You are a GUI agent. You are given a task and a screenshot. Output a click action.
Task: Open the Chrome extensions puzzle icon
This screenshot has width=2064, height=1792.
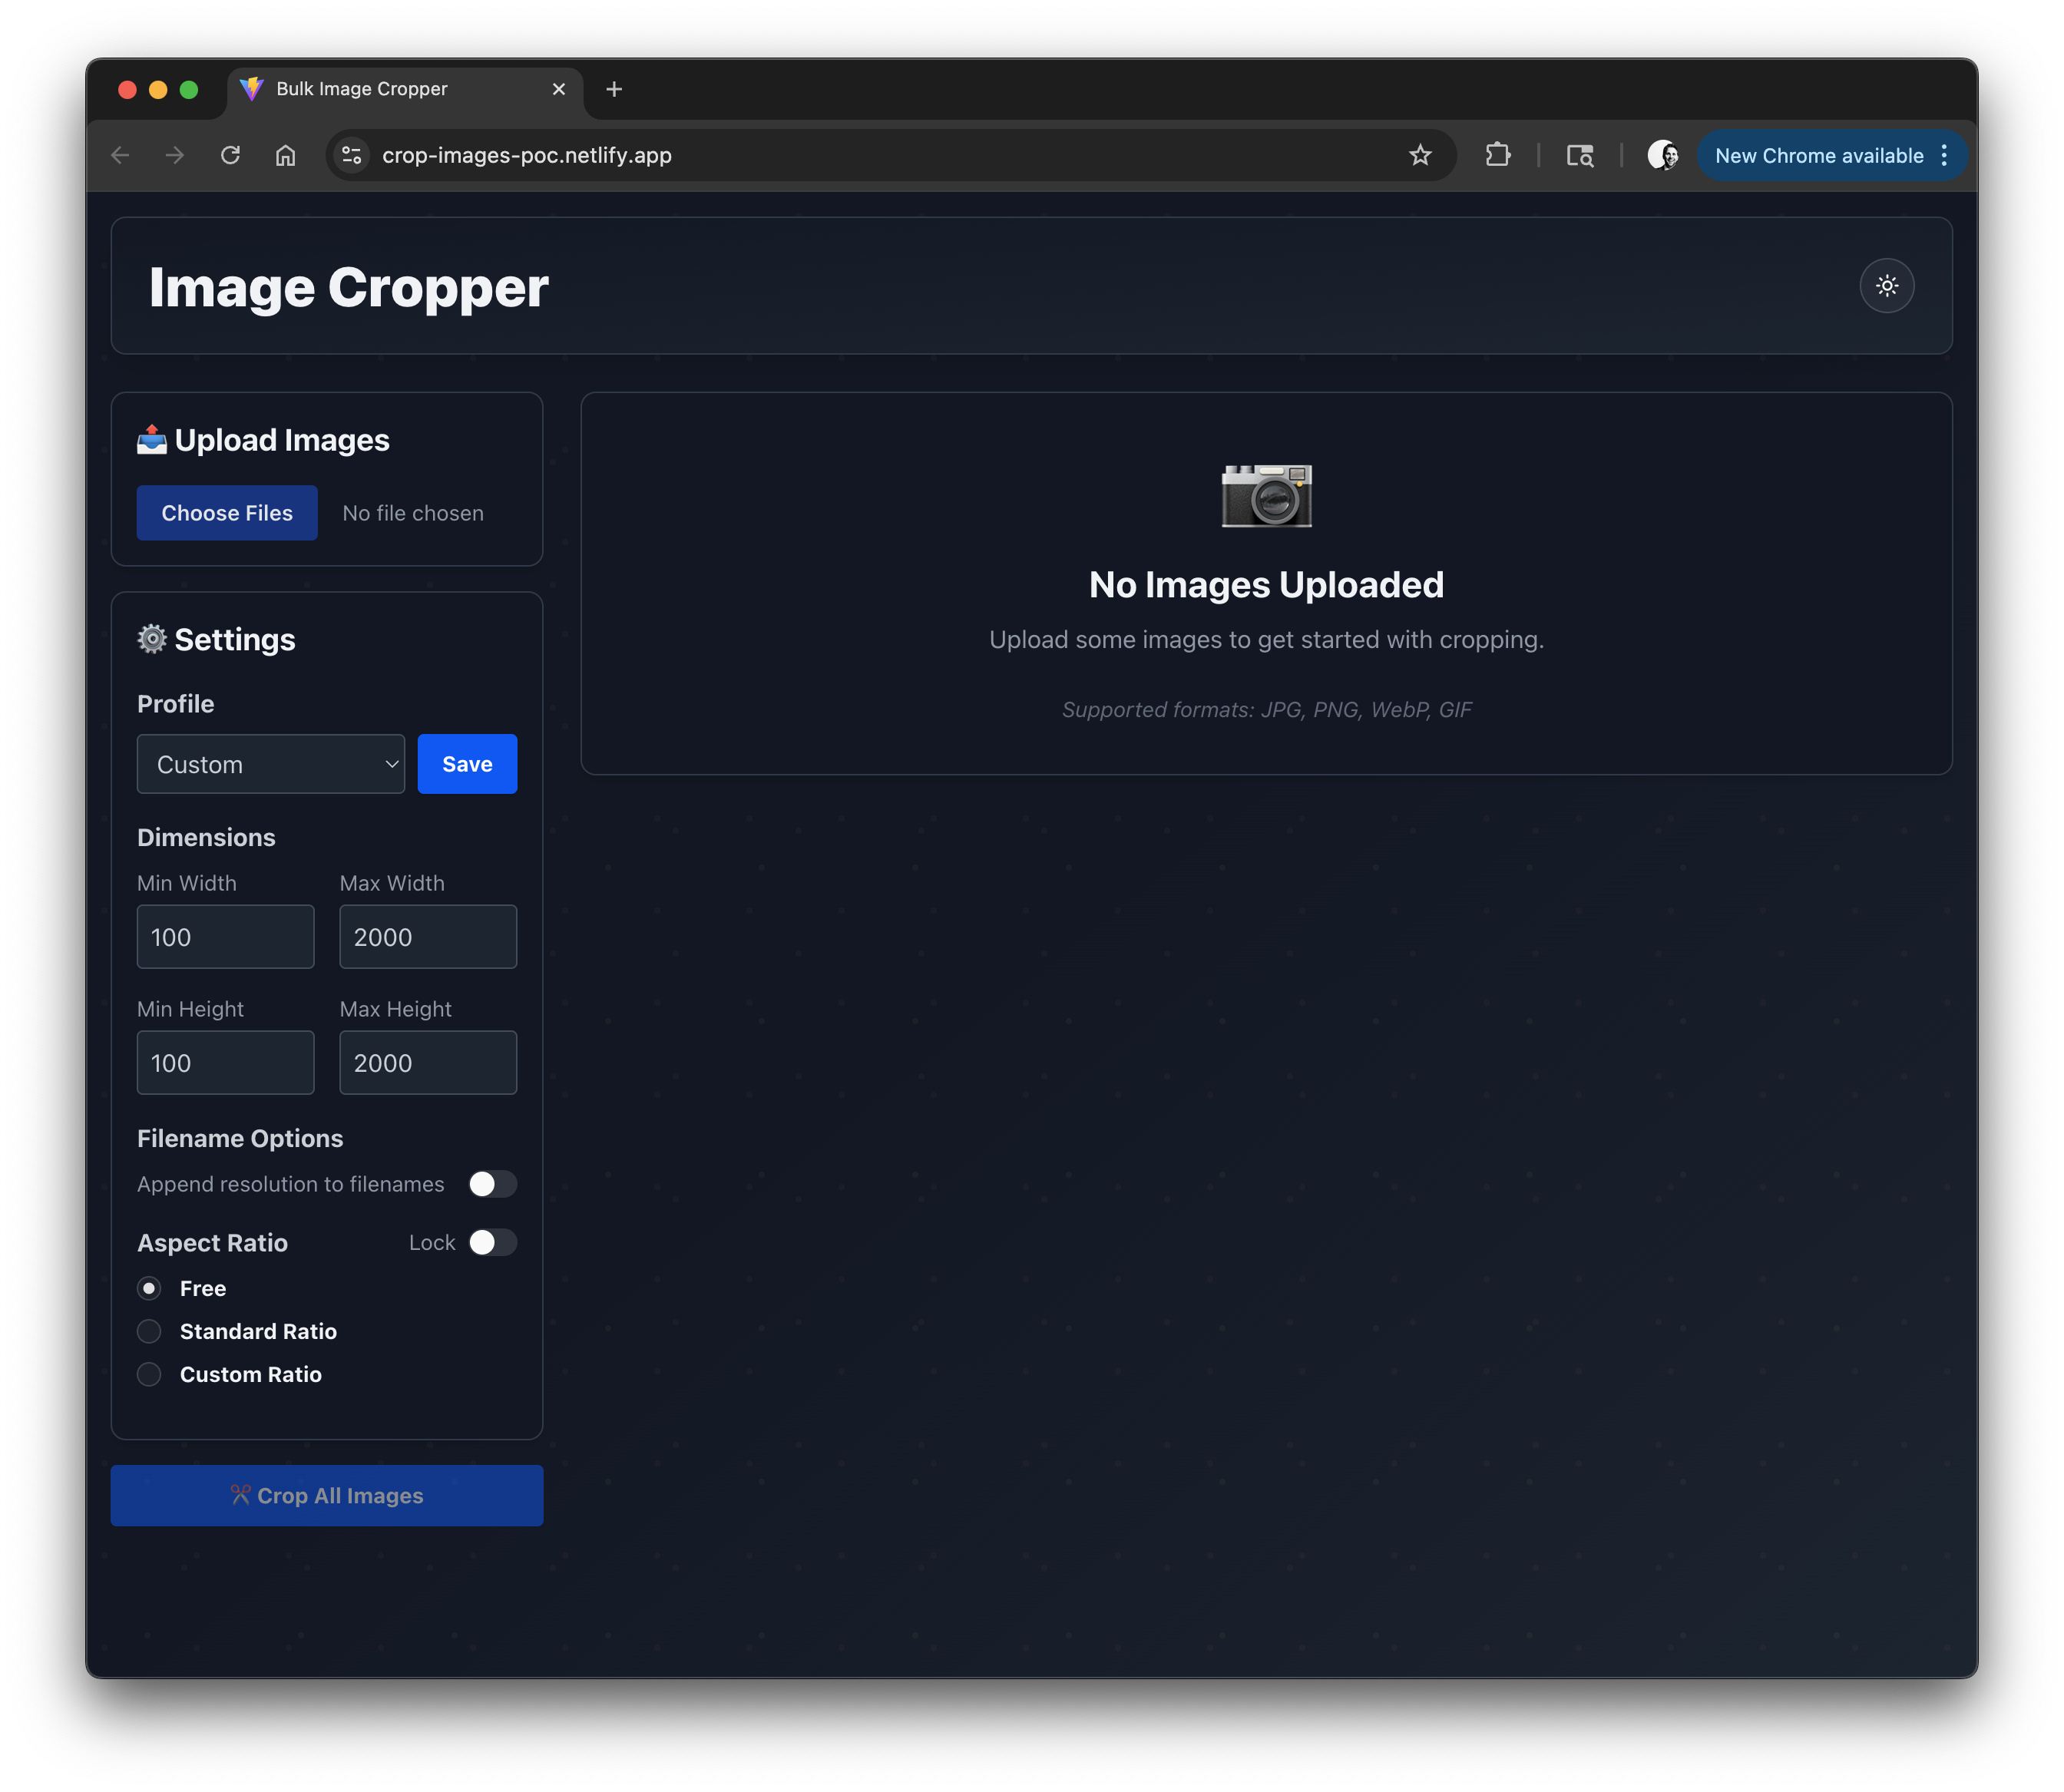pos(1497,155)
